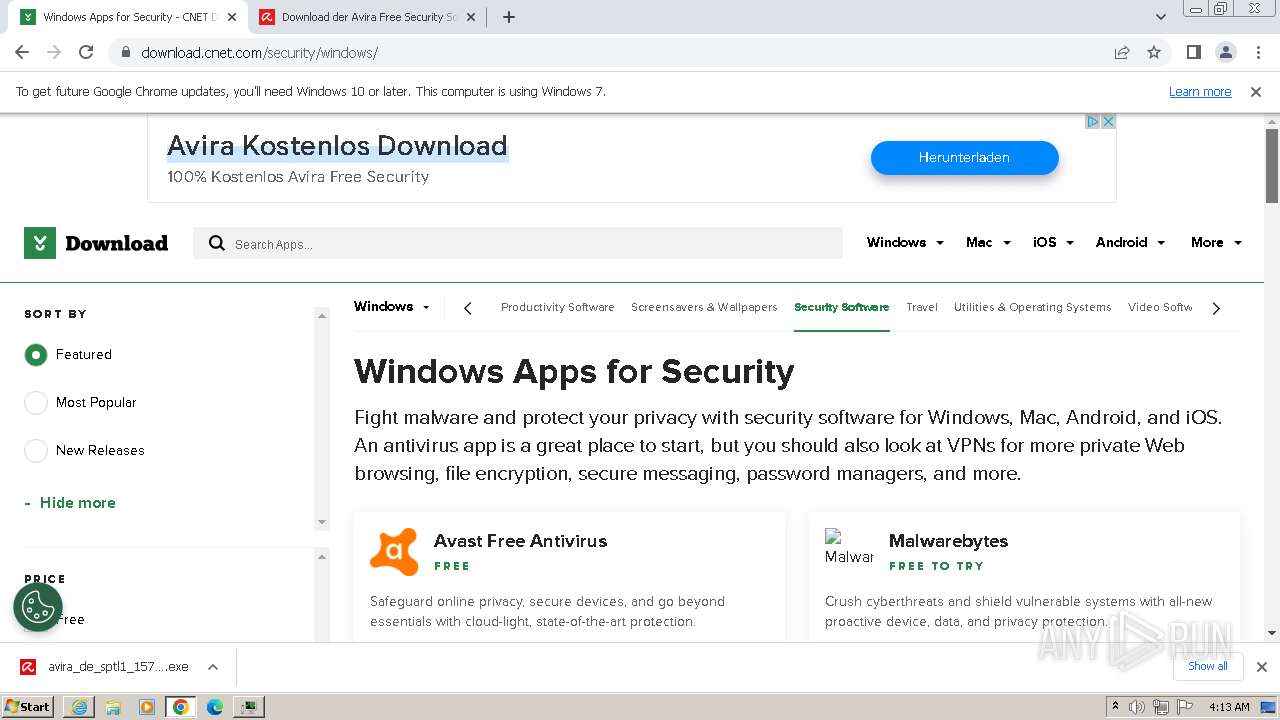Viewport: 1280px width, 720px height.
Task: Bookmark this page with the star icon
Action: point(1154,52)
